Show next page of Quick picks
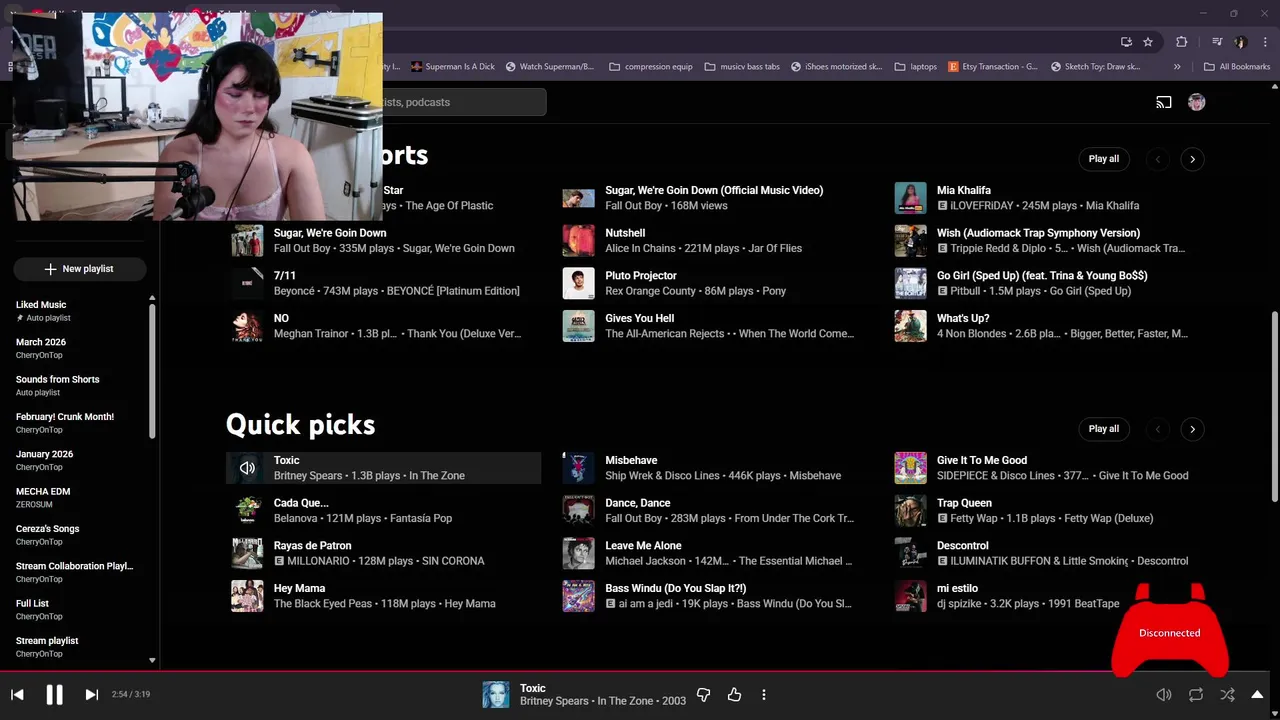The width and height of the screenshot is (1280, 720). click(1192, 429)
